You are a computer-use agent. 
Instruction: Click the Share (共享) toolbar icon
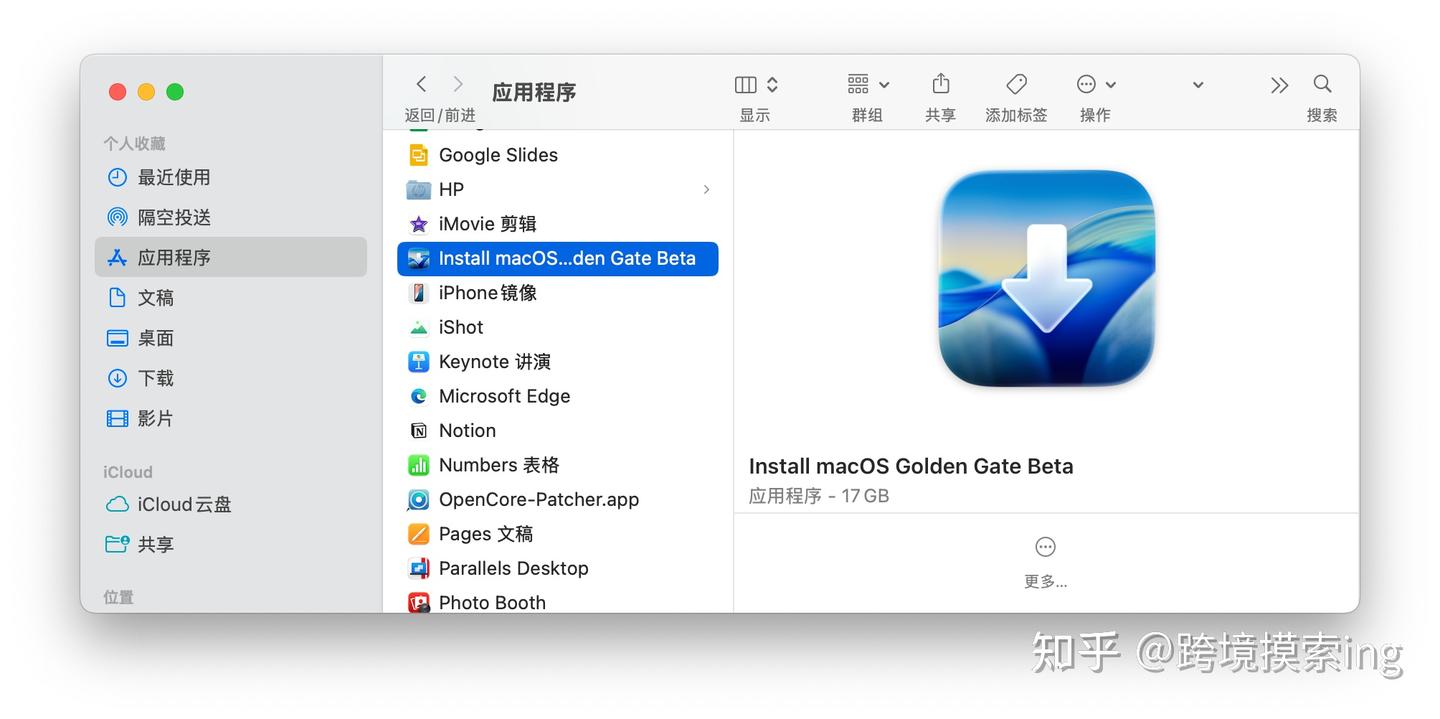click(x=940, y=84)
